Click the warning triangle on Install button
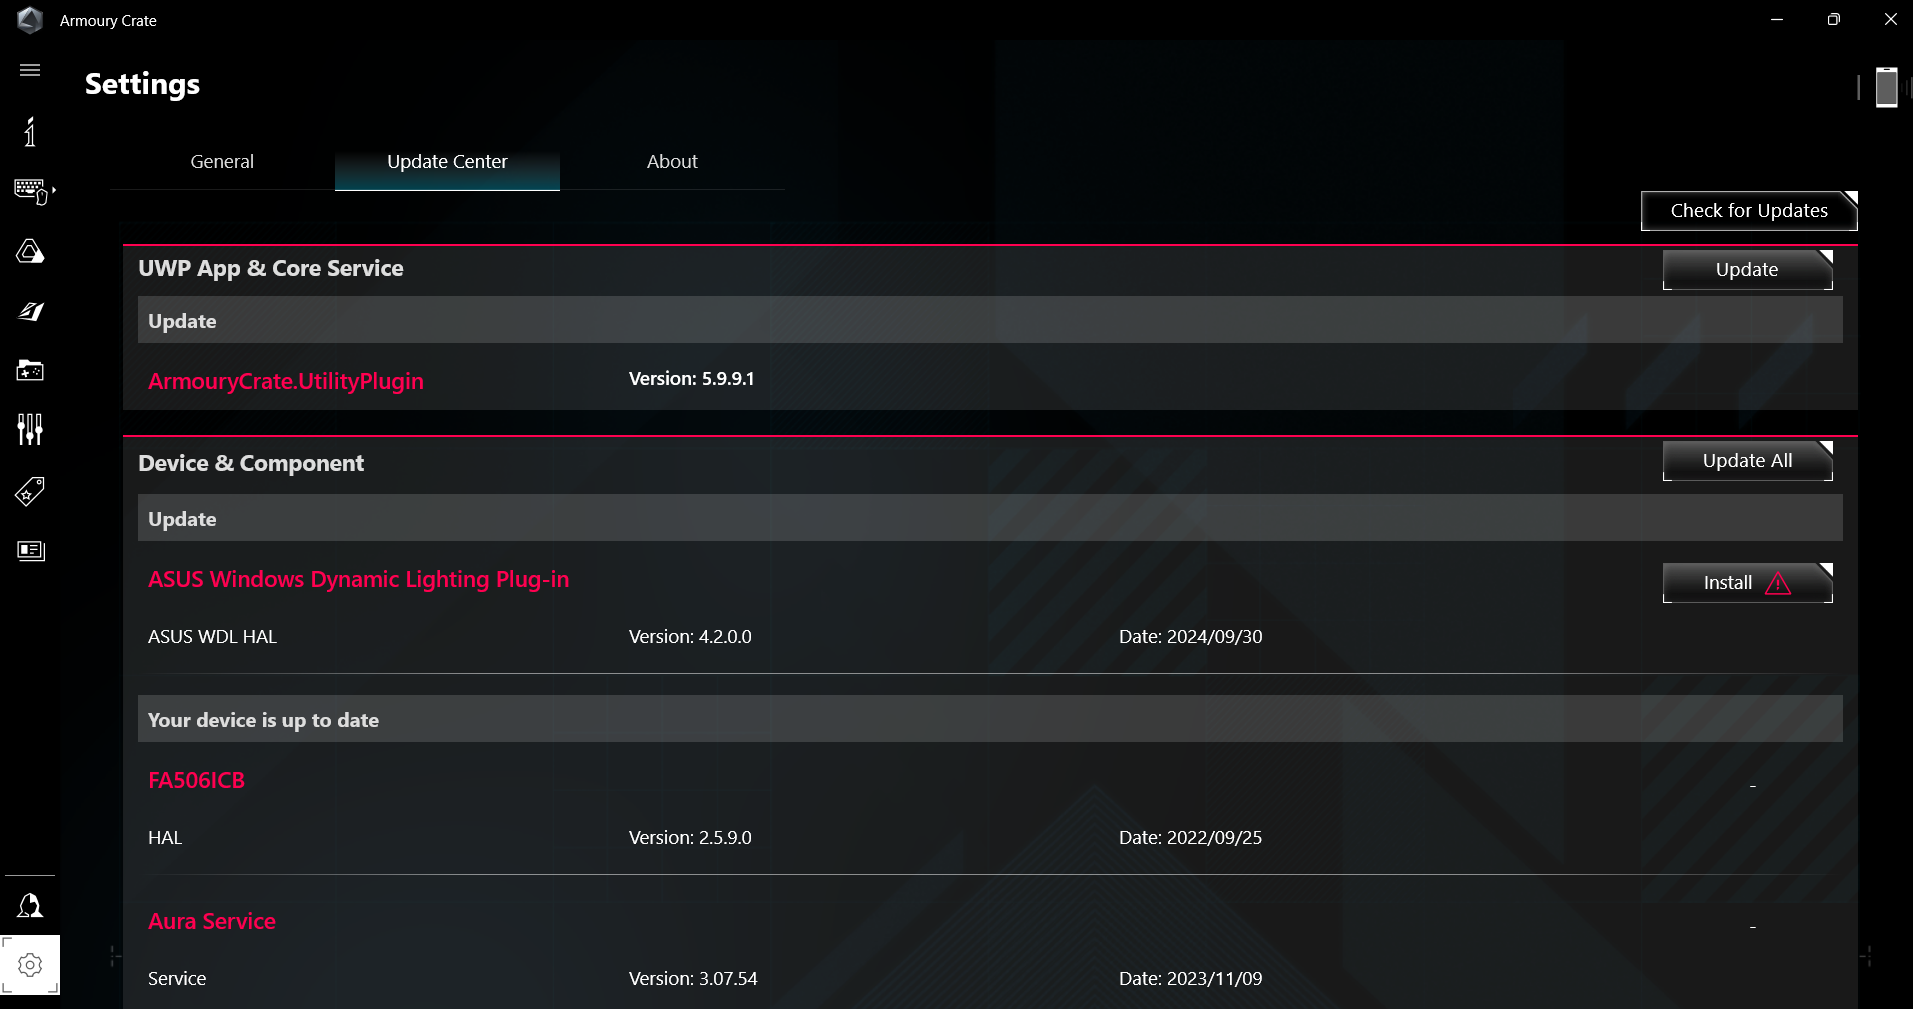Viewport: 1913px width, 1009px height. point(1778,583)
